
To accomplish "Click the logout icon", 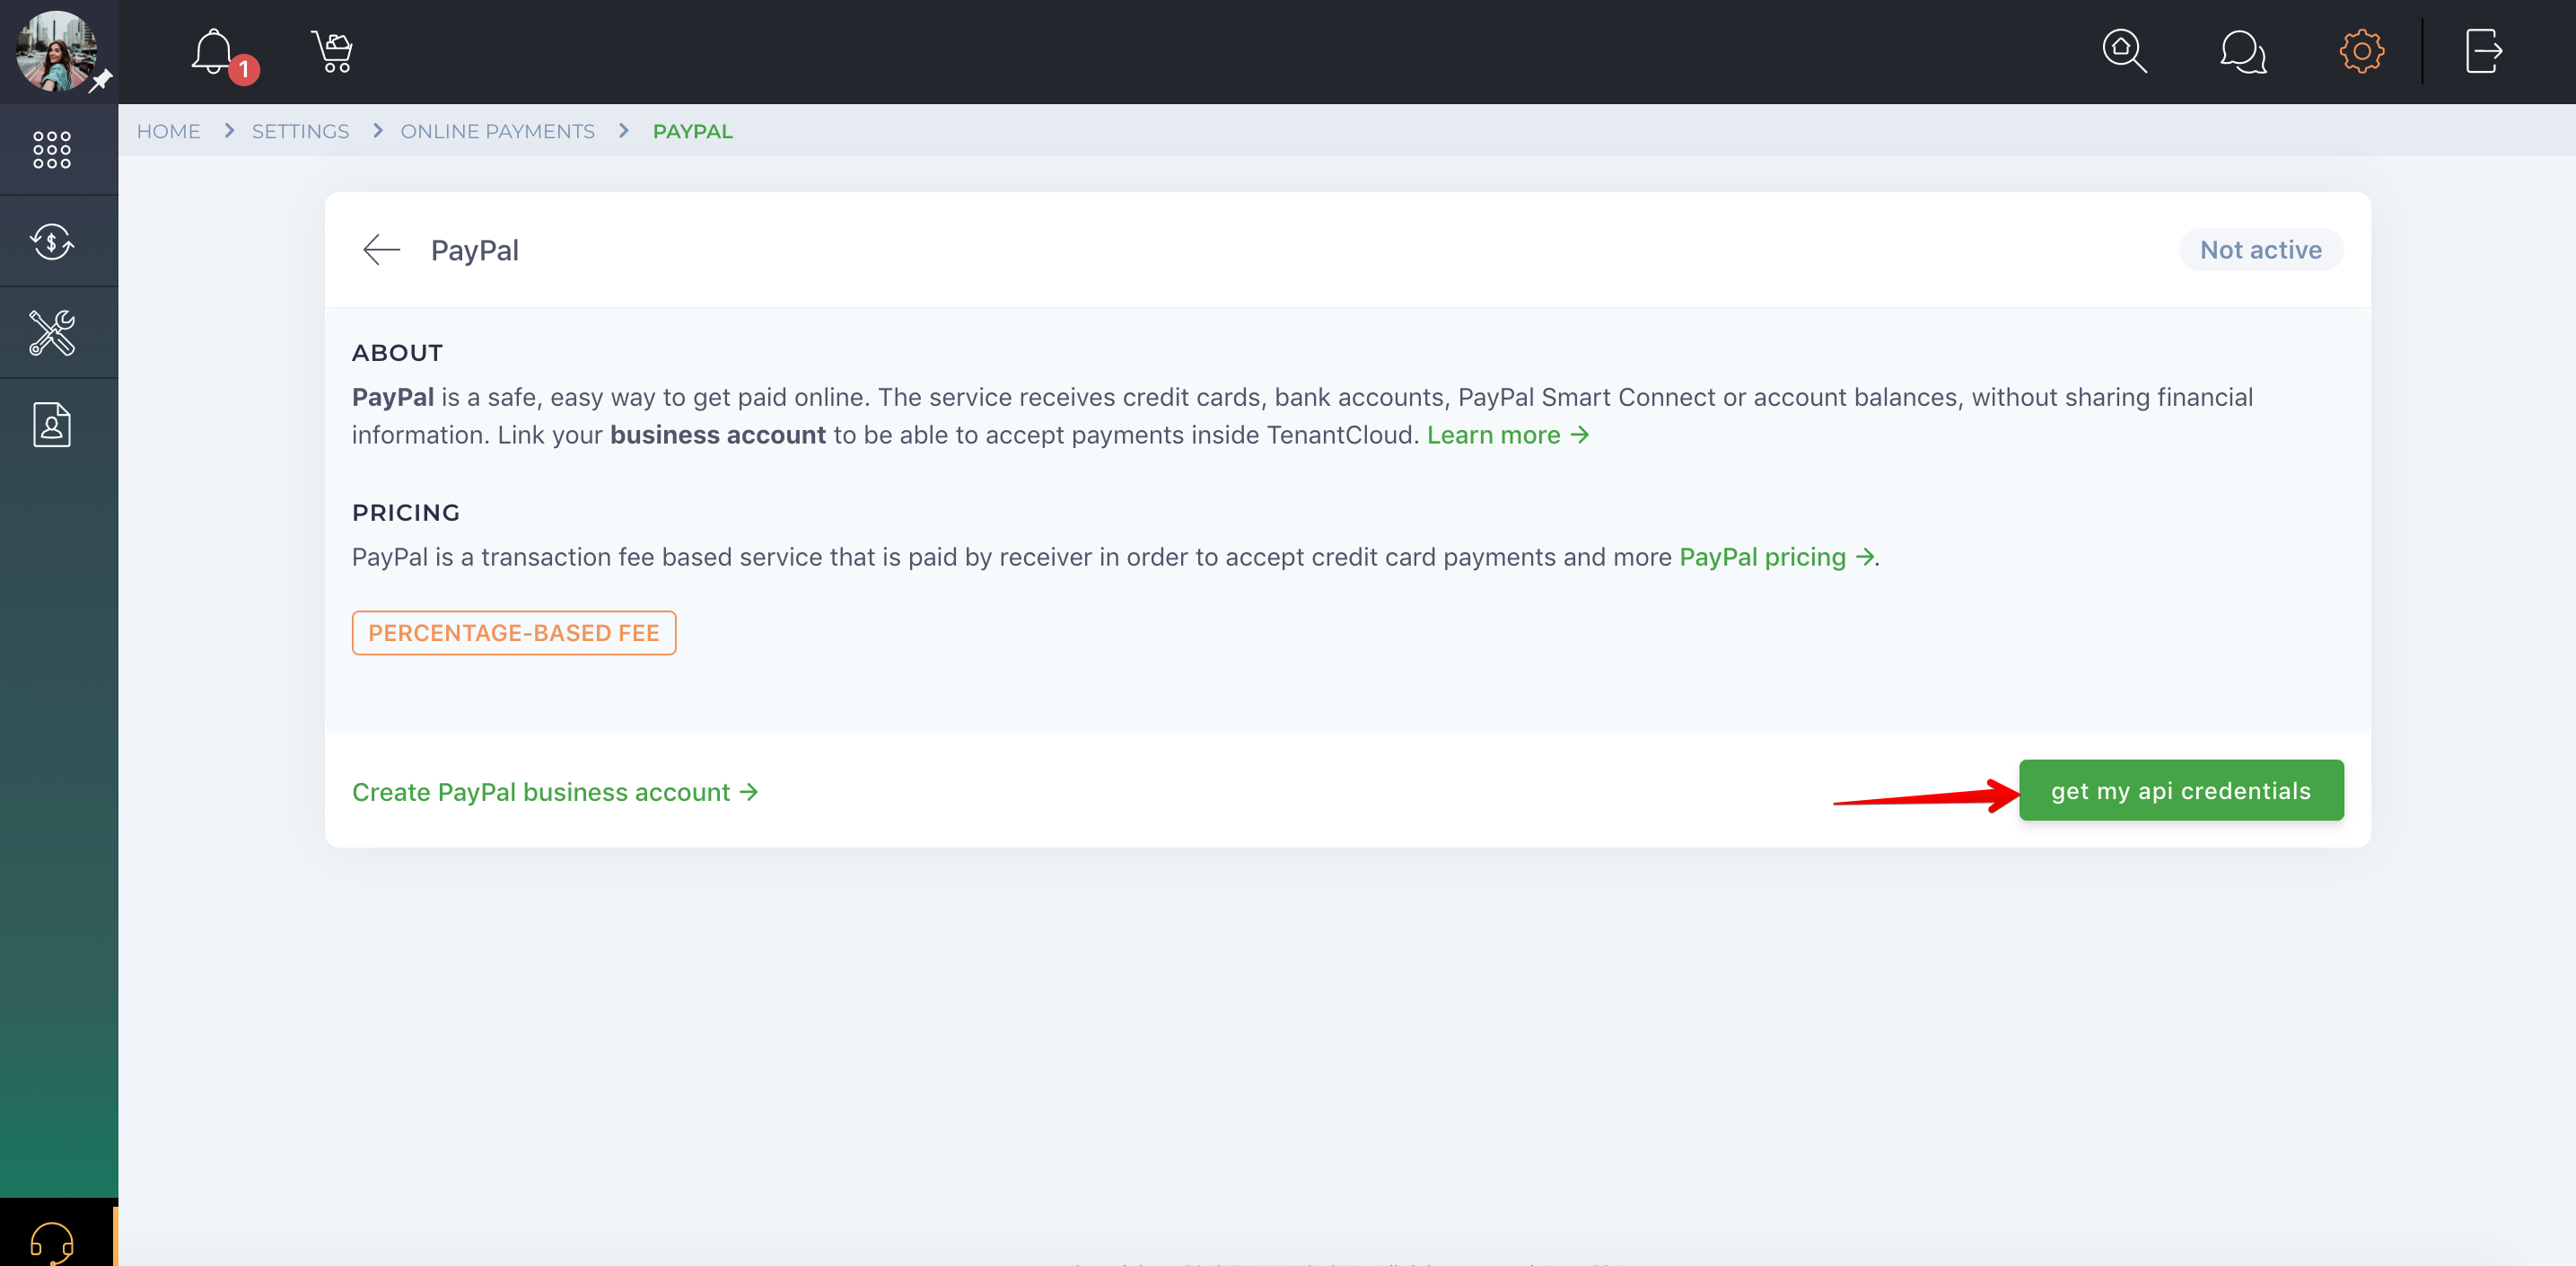I will [2484, 51].
